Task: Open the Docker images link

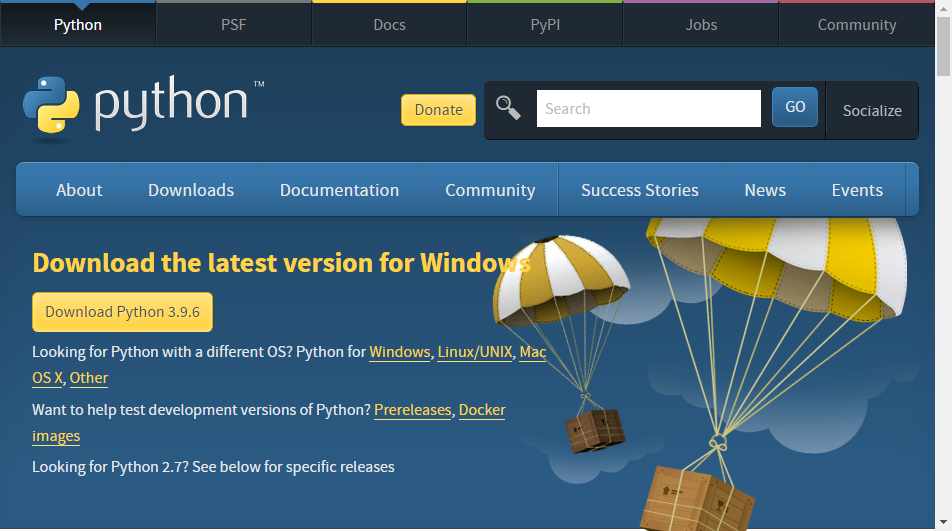Action: click(x=482, y=410)
